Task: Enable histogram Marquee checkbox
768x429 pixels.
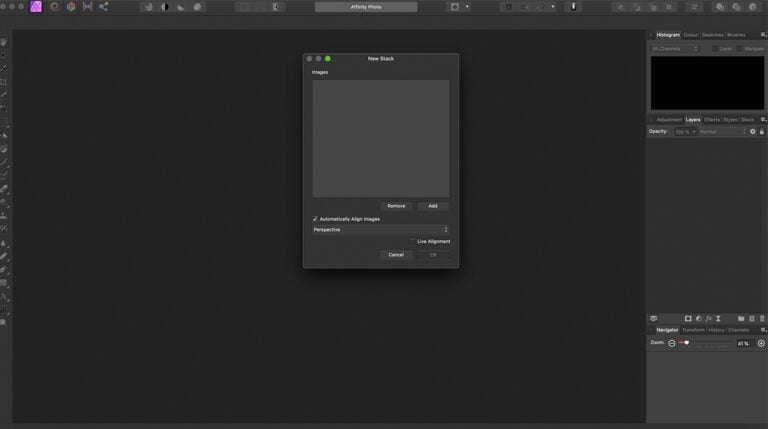Action: click(x=740, y=49)
